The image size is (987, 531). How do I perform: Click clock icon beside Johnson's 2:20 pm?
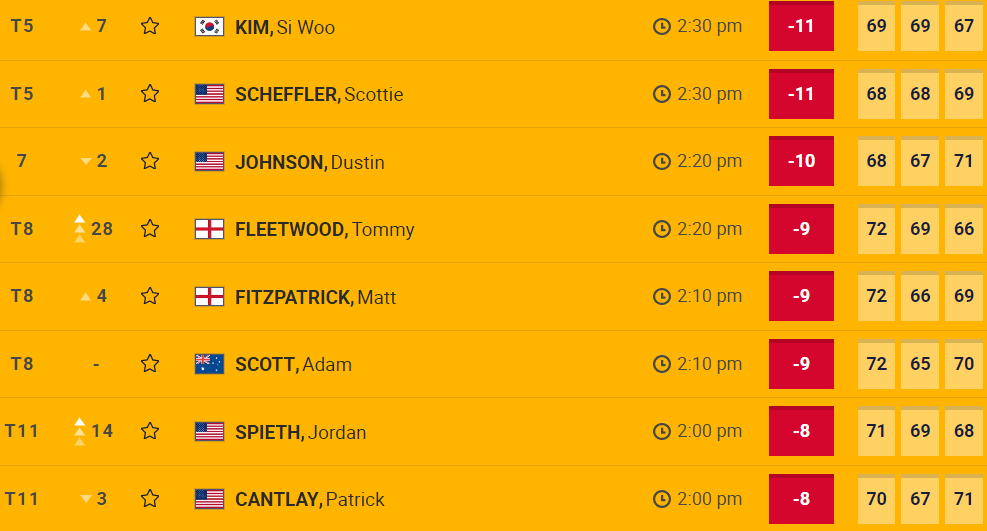(x=661, y=161)
